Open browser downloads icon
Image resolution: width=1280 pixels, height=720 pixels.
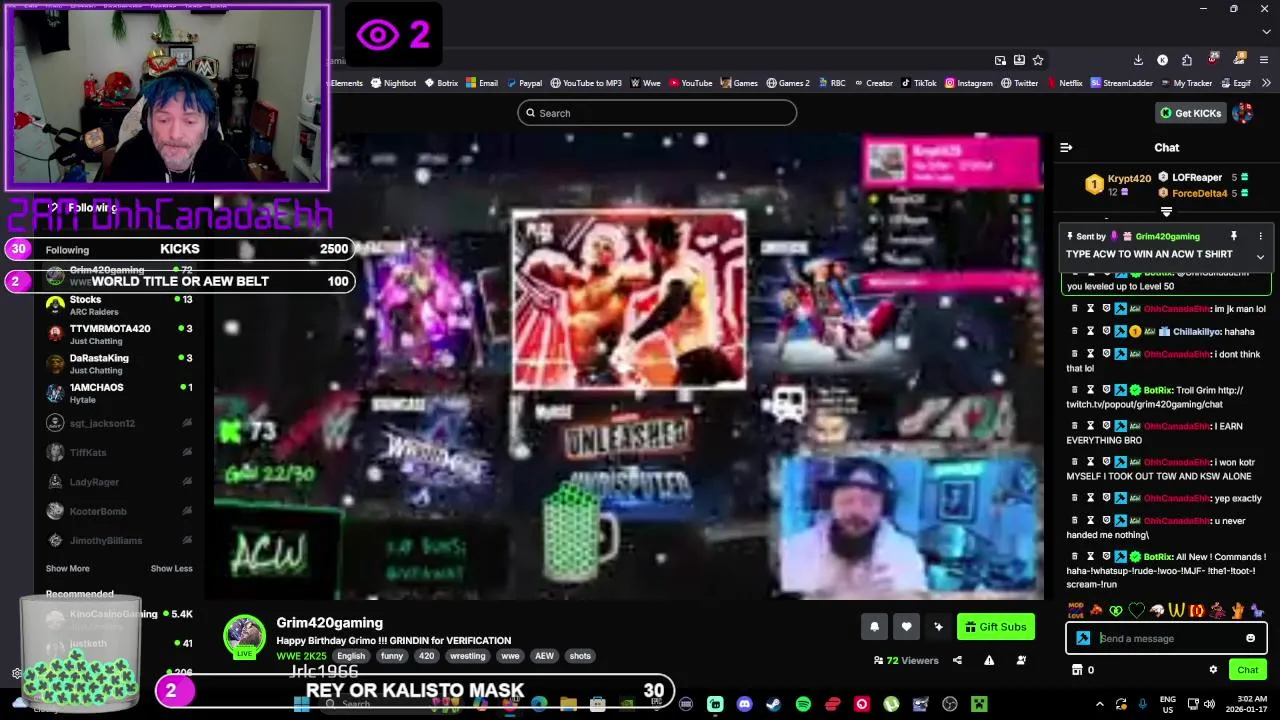(x=1138, y=60)
